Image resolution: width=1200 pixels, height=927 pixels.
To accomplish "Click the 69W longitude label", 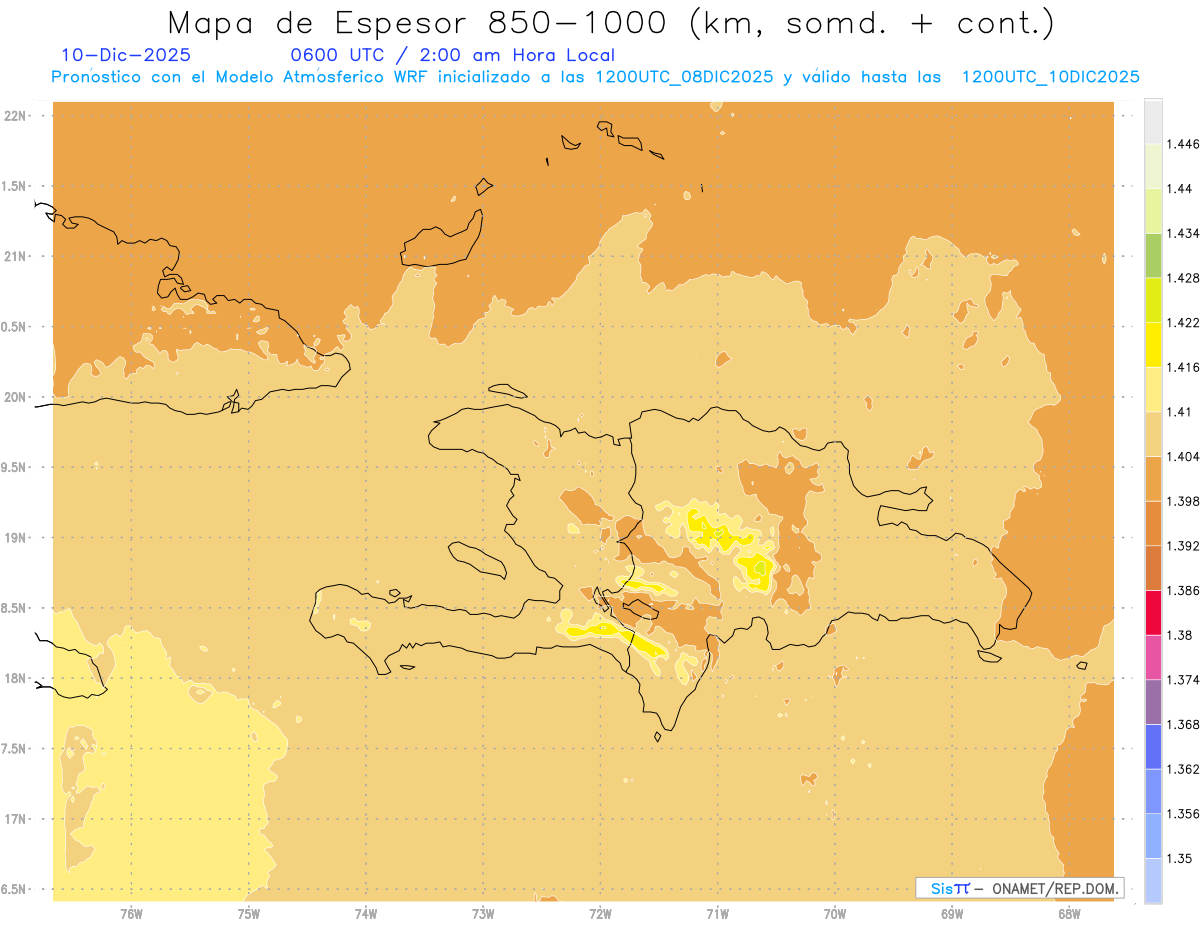I will click(x=952, y=913).
